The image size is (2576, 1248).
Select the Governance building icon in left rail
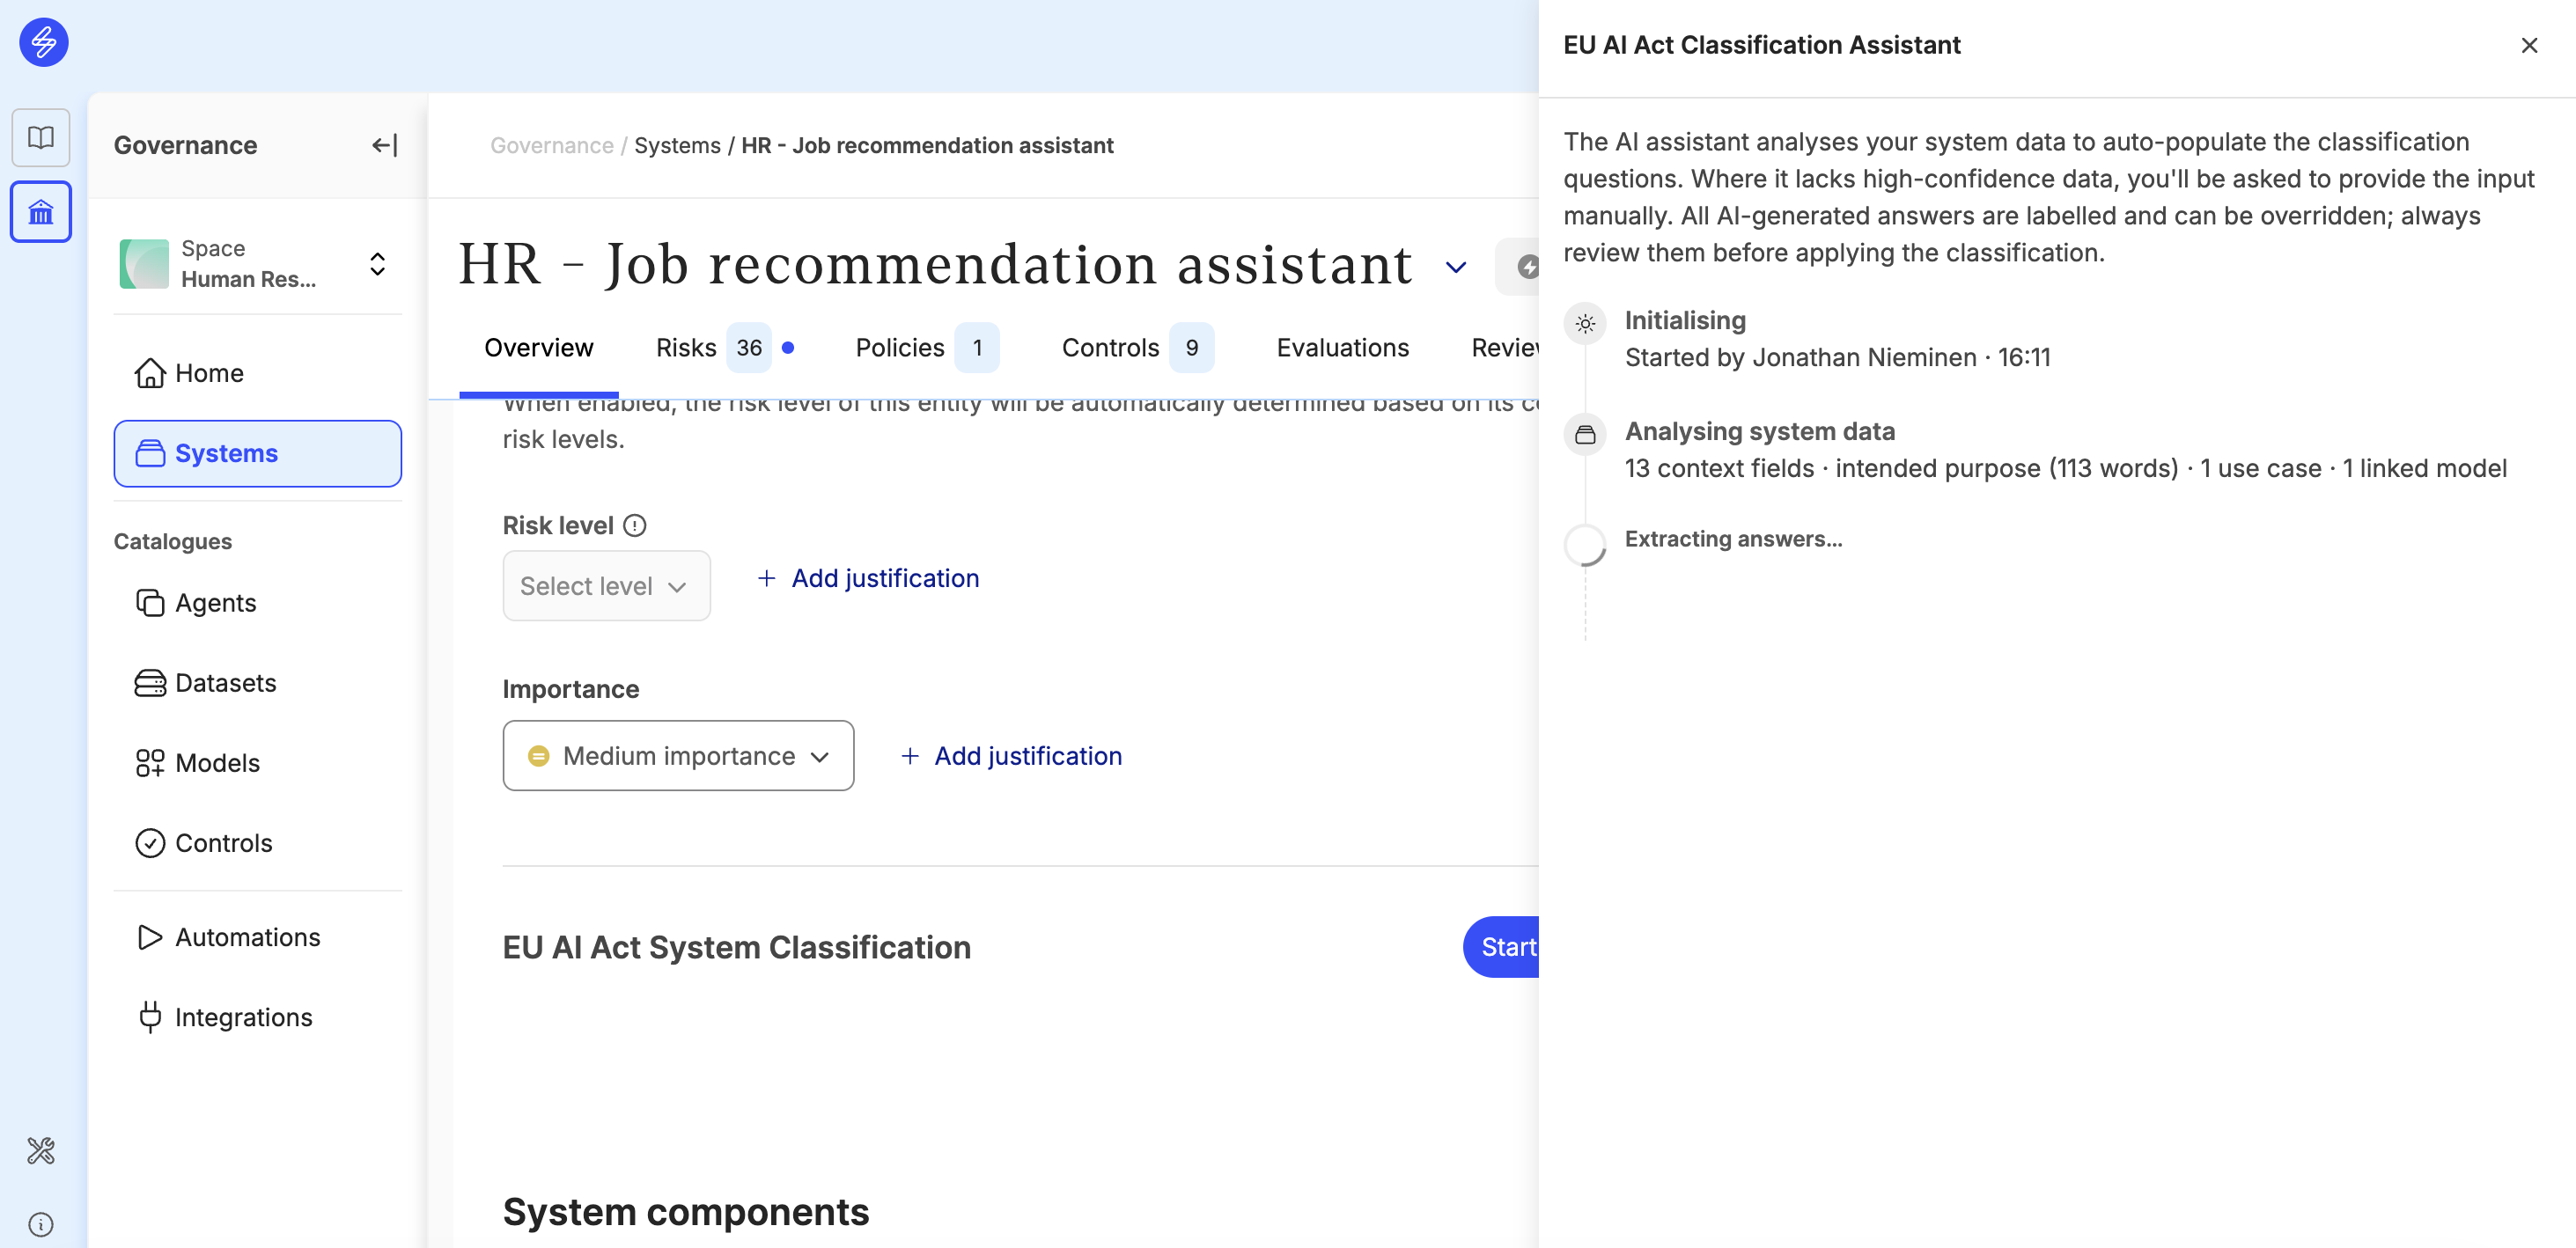coord(41,212)
